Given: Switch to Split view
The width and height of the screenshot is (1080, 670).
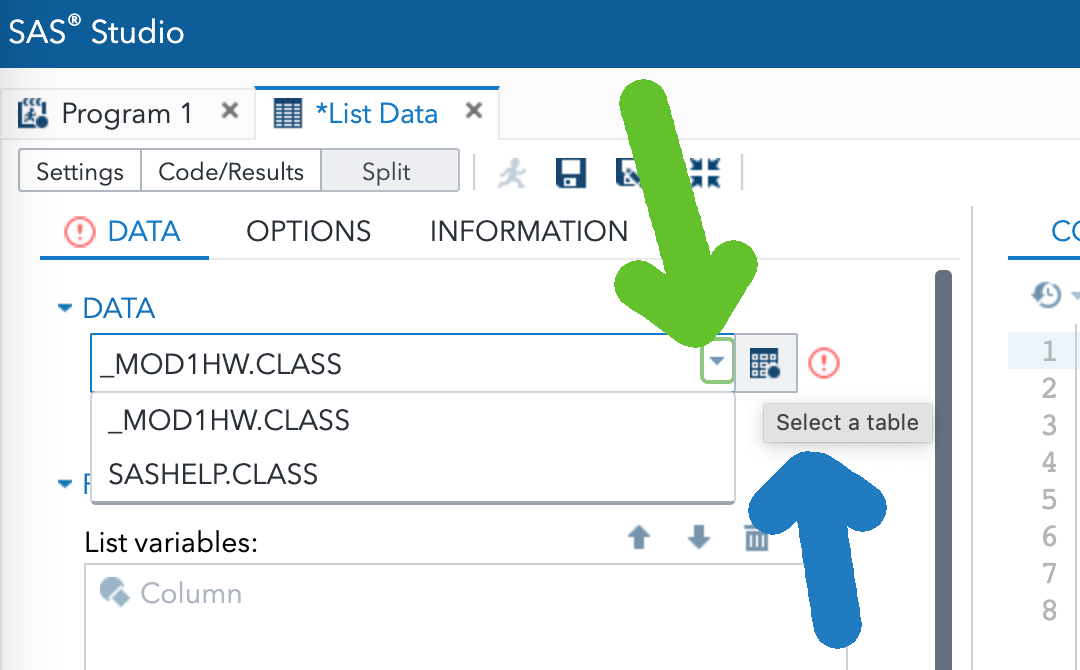Looking at the screenshot, I should [387, 171].
